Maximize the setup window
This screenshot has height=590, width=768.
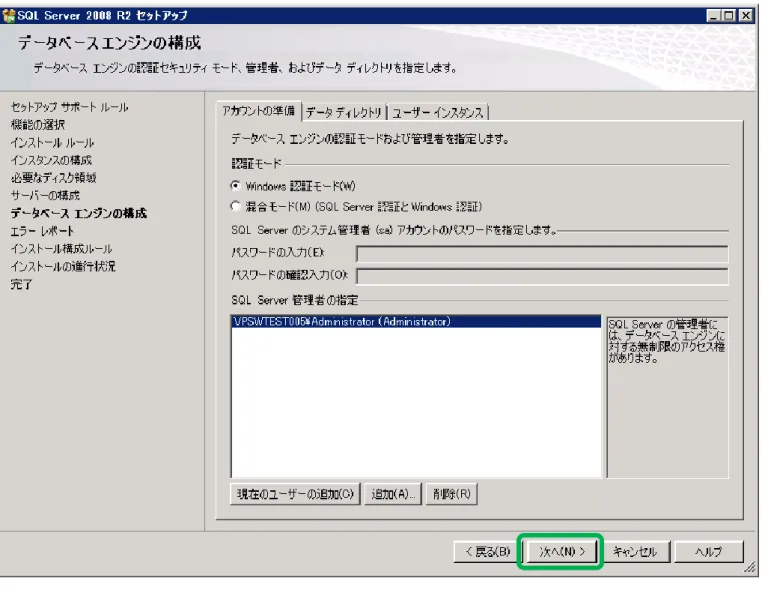tap(729, 16)
